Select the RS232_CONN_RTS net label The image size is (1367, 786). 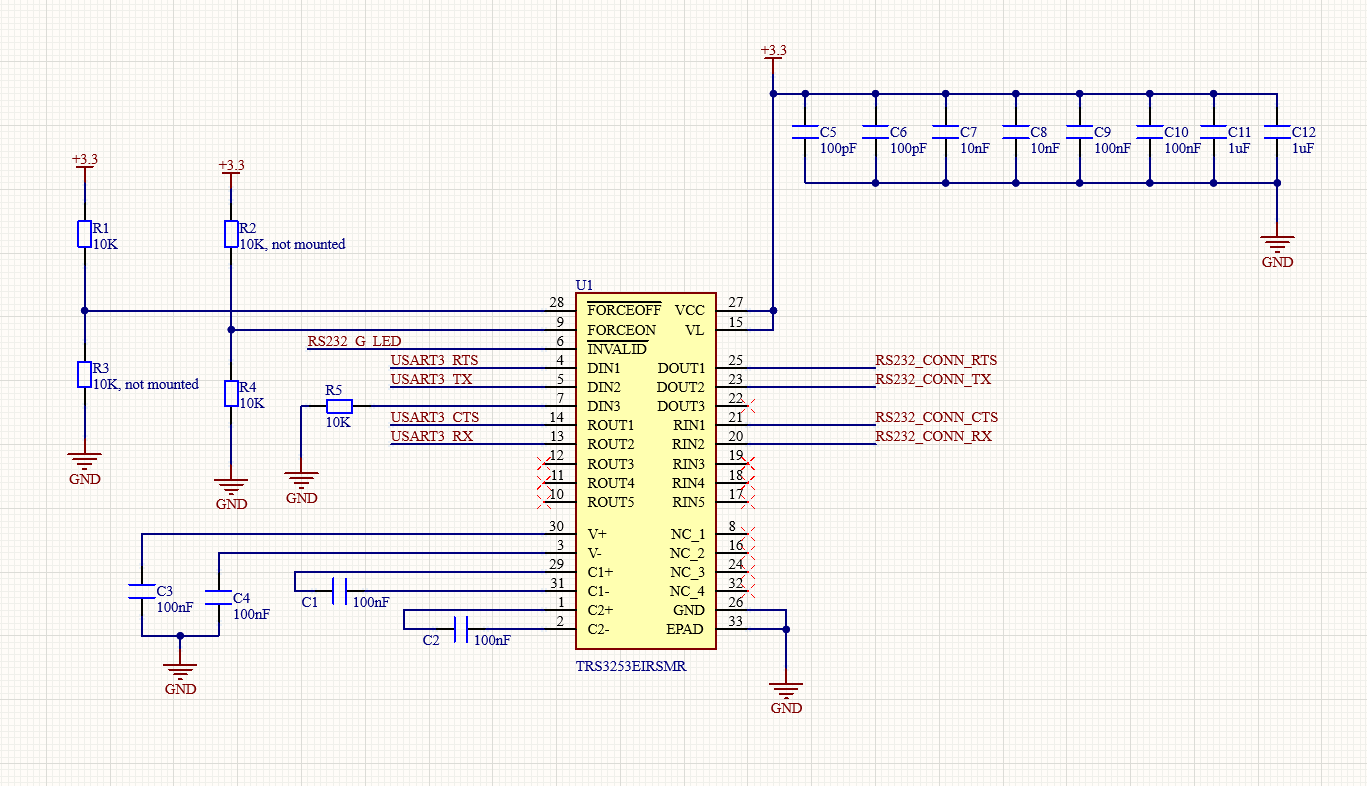click(x=936, y=360)
